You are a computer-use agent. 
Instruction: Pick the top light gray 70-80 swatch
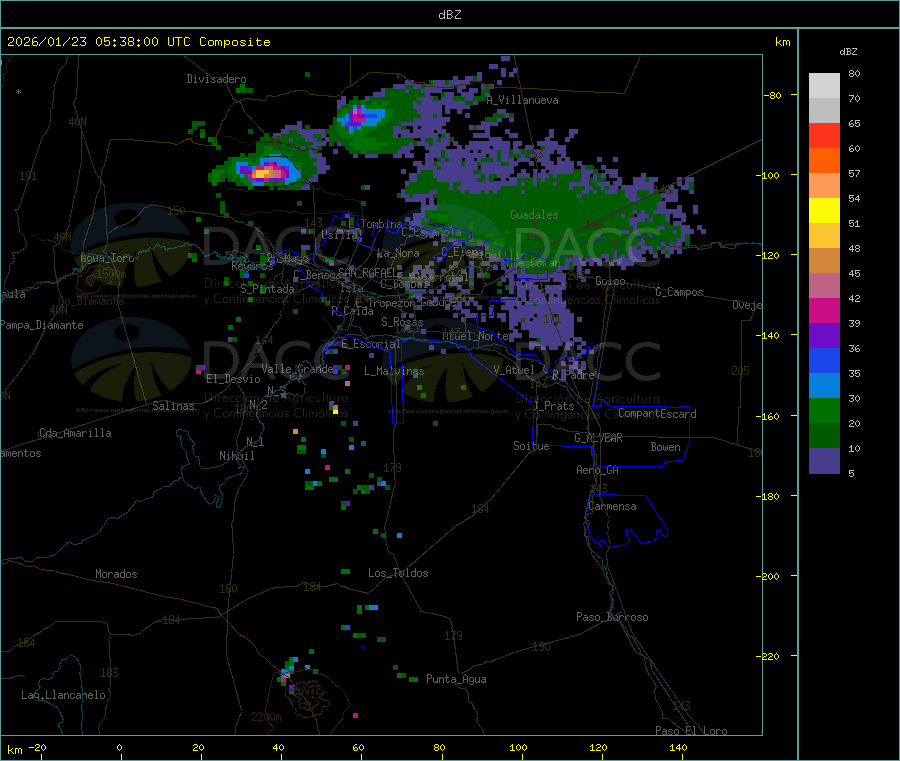click(x=824, y=86)
